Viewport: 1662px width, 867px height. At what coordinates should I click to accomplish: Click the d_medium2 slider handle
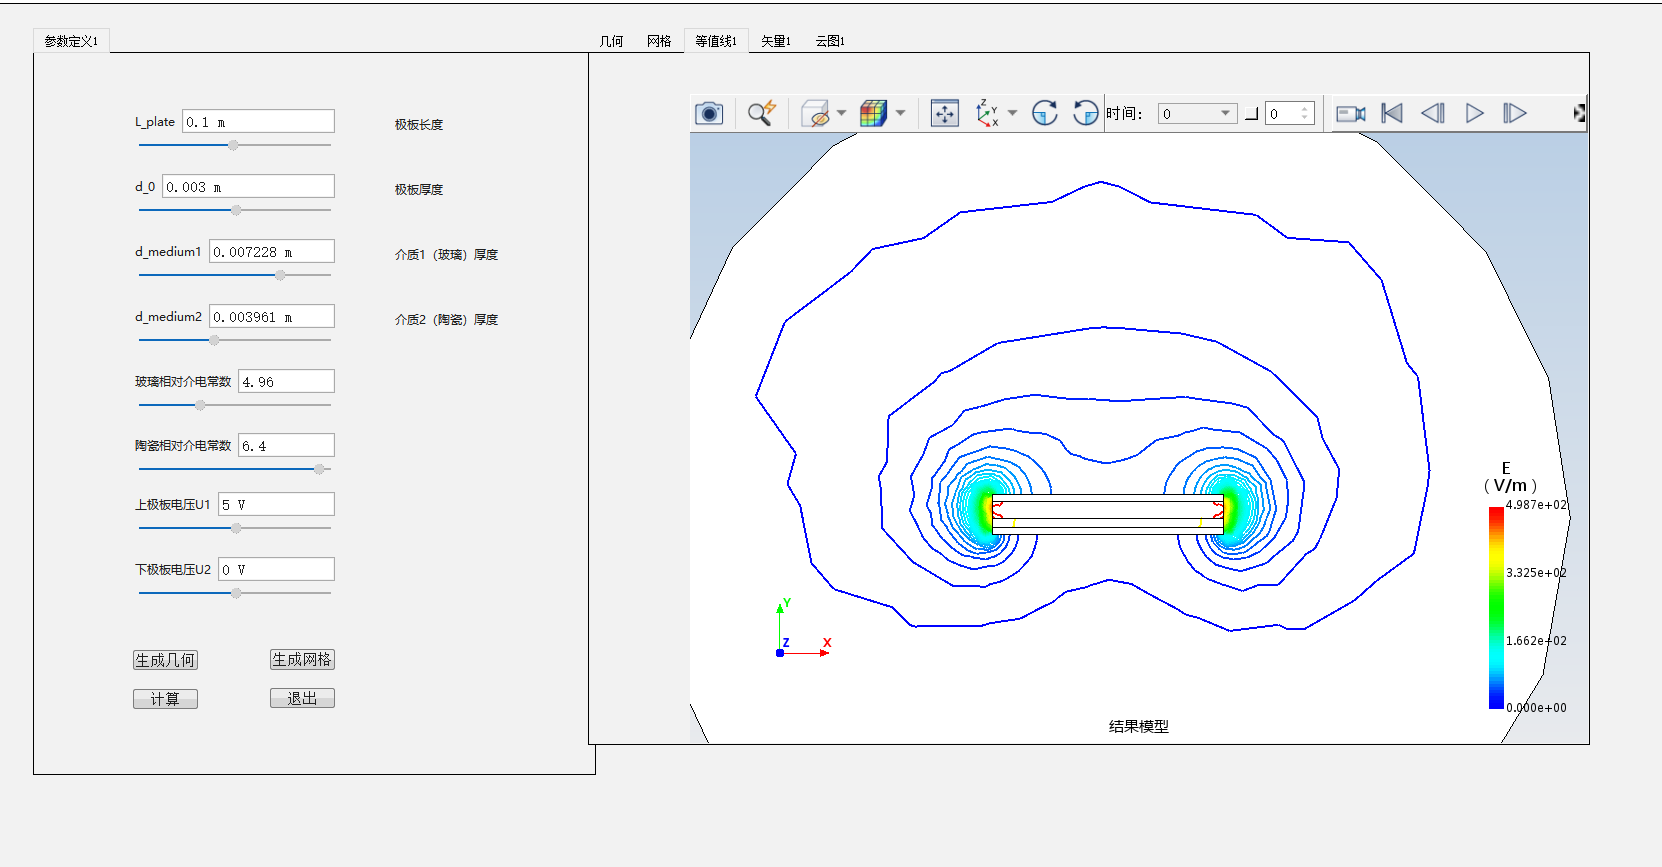[214, 340]
